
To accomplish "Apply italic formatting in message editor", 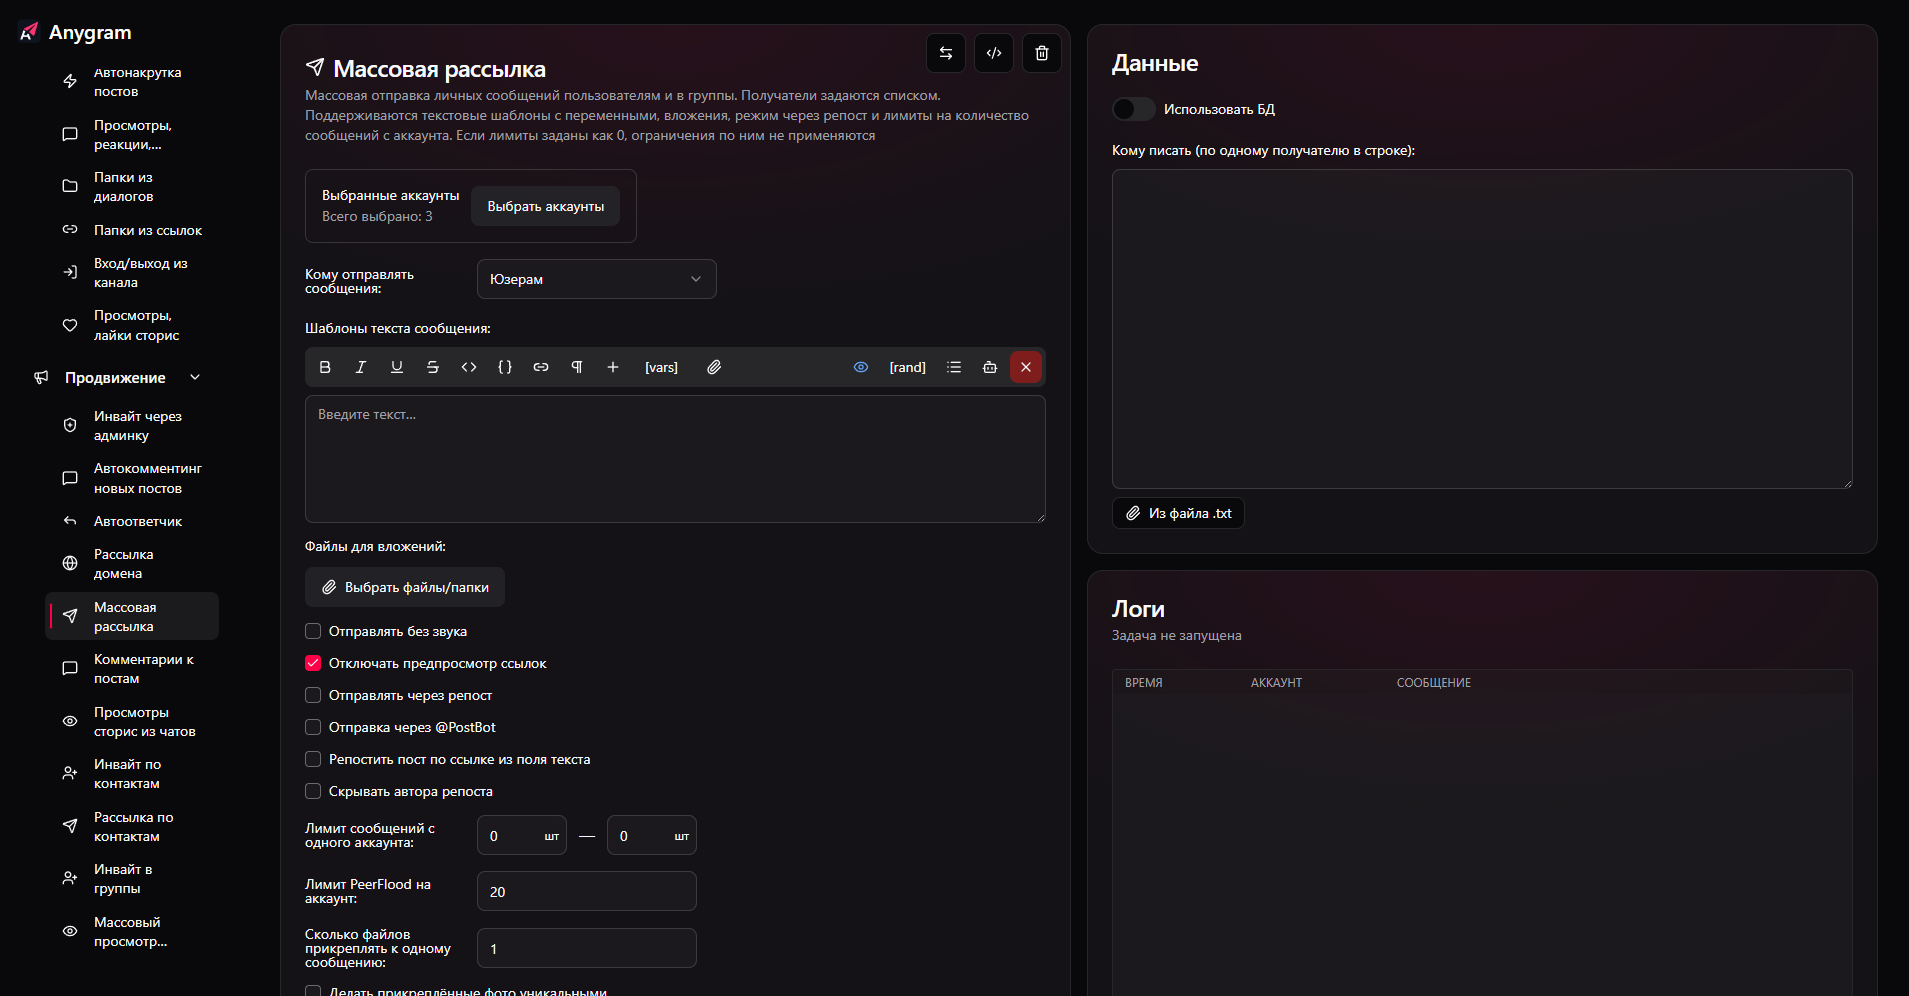I will (361, 367).
